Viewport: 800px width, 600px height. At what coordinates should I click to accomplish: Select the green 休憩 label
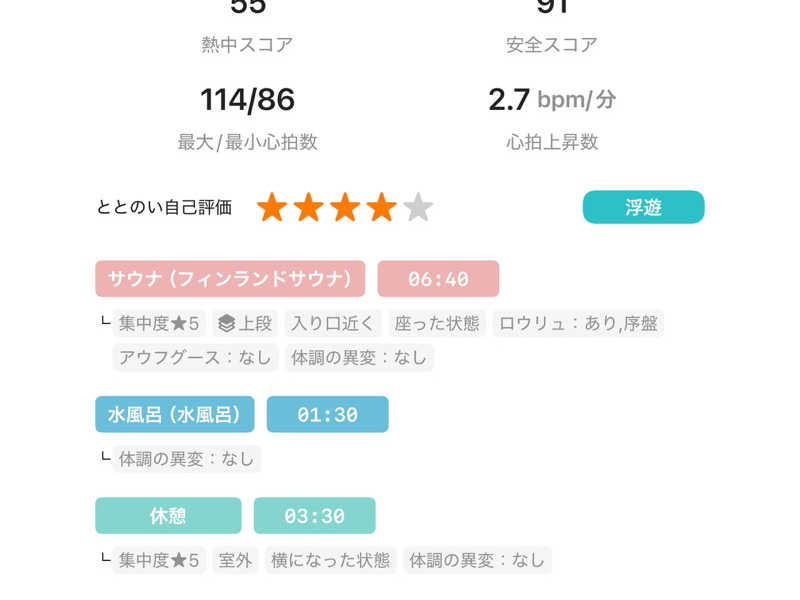(x=168, y=516)
